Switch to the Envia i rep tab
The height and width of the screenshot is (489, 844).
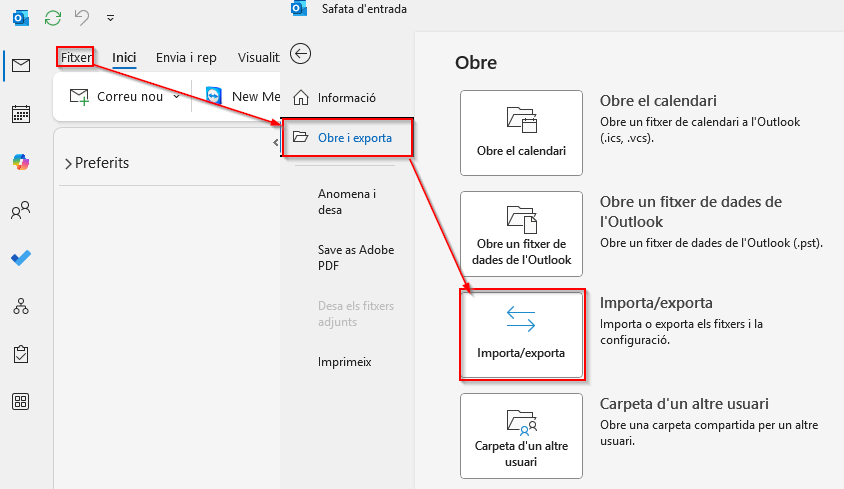click(186, 58)
